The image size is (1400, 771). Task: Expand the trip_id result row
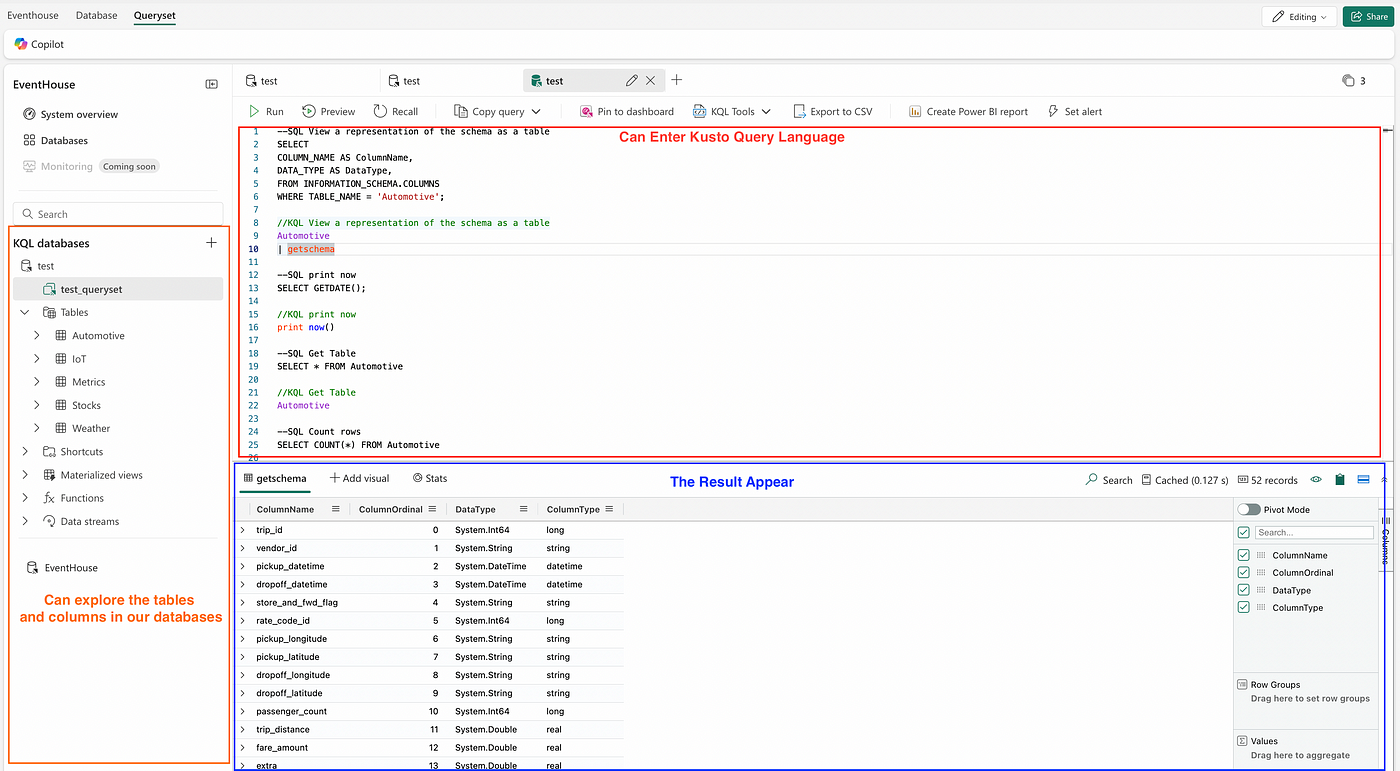tap(243, 530)
